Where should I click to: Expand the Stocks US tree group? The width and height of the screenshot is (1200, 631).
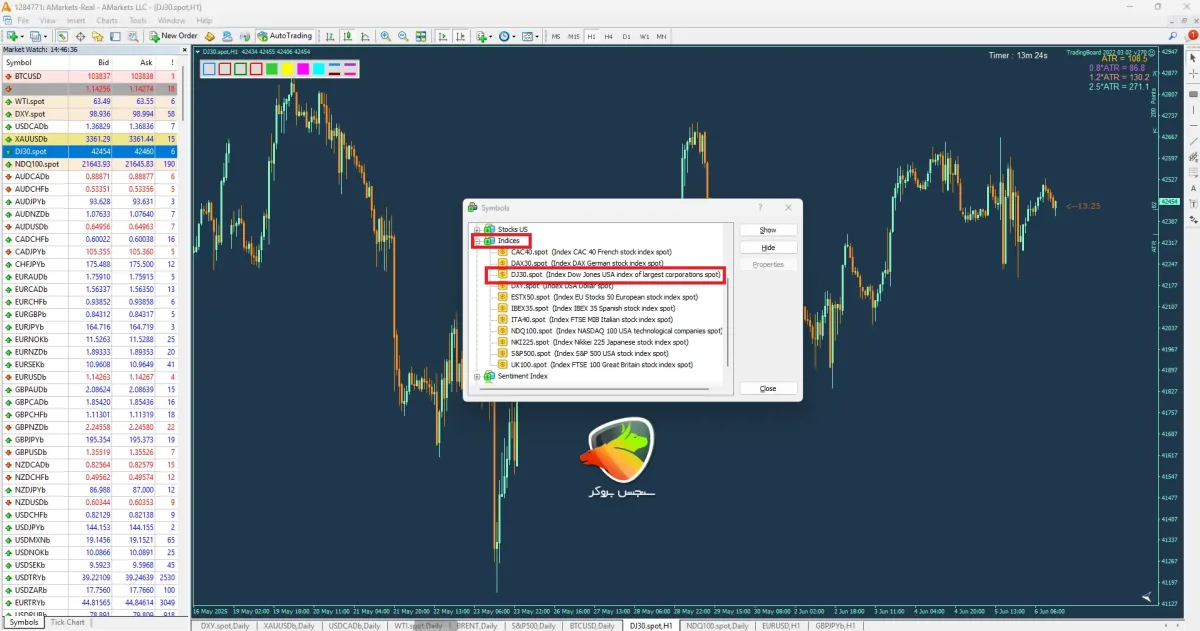click(477, 229)
